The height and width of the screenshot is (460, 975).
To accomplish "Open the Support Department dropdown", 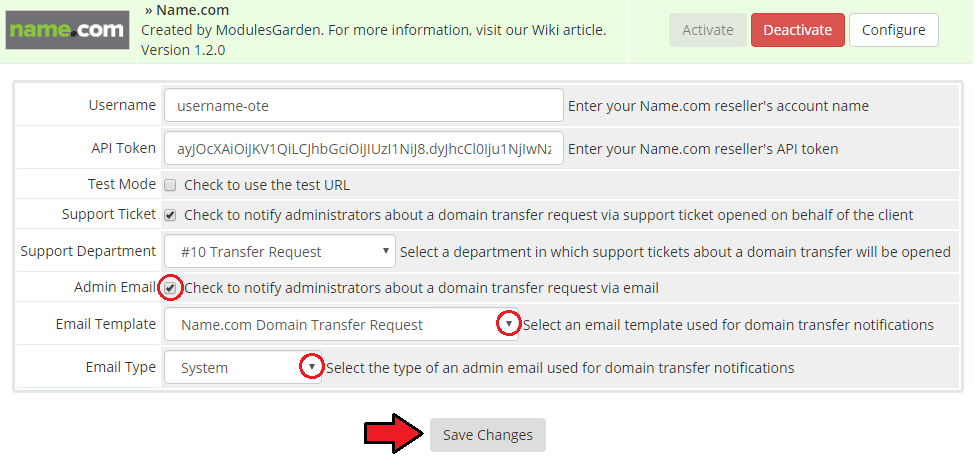I will (x=280, y=251).
